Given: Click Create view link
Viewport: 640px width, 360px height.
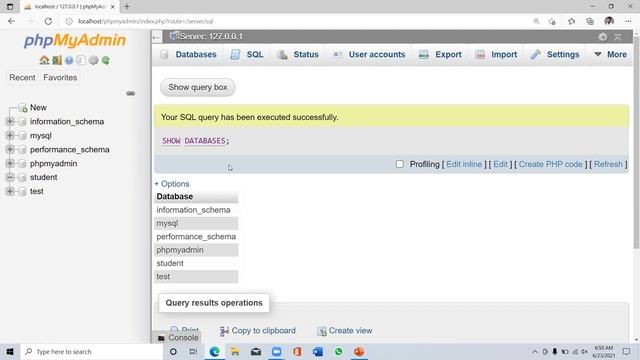Looking at the screenshot, I should coord(350,331).
